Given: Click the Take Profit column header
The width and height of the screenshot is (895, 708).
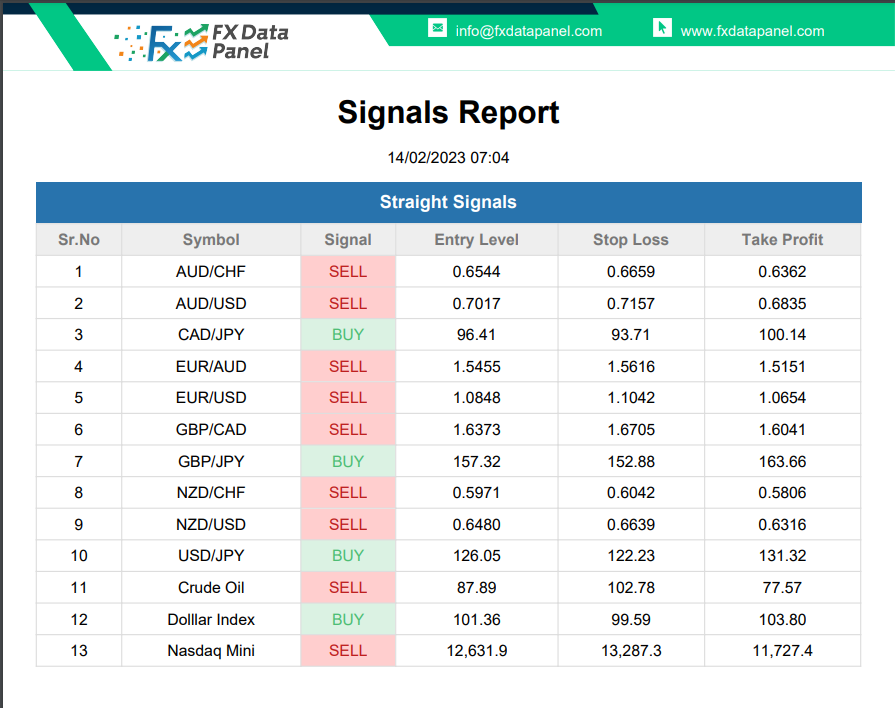Looking at the screenshot, I should (783, 240).
